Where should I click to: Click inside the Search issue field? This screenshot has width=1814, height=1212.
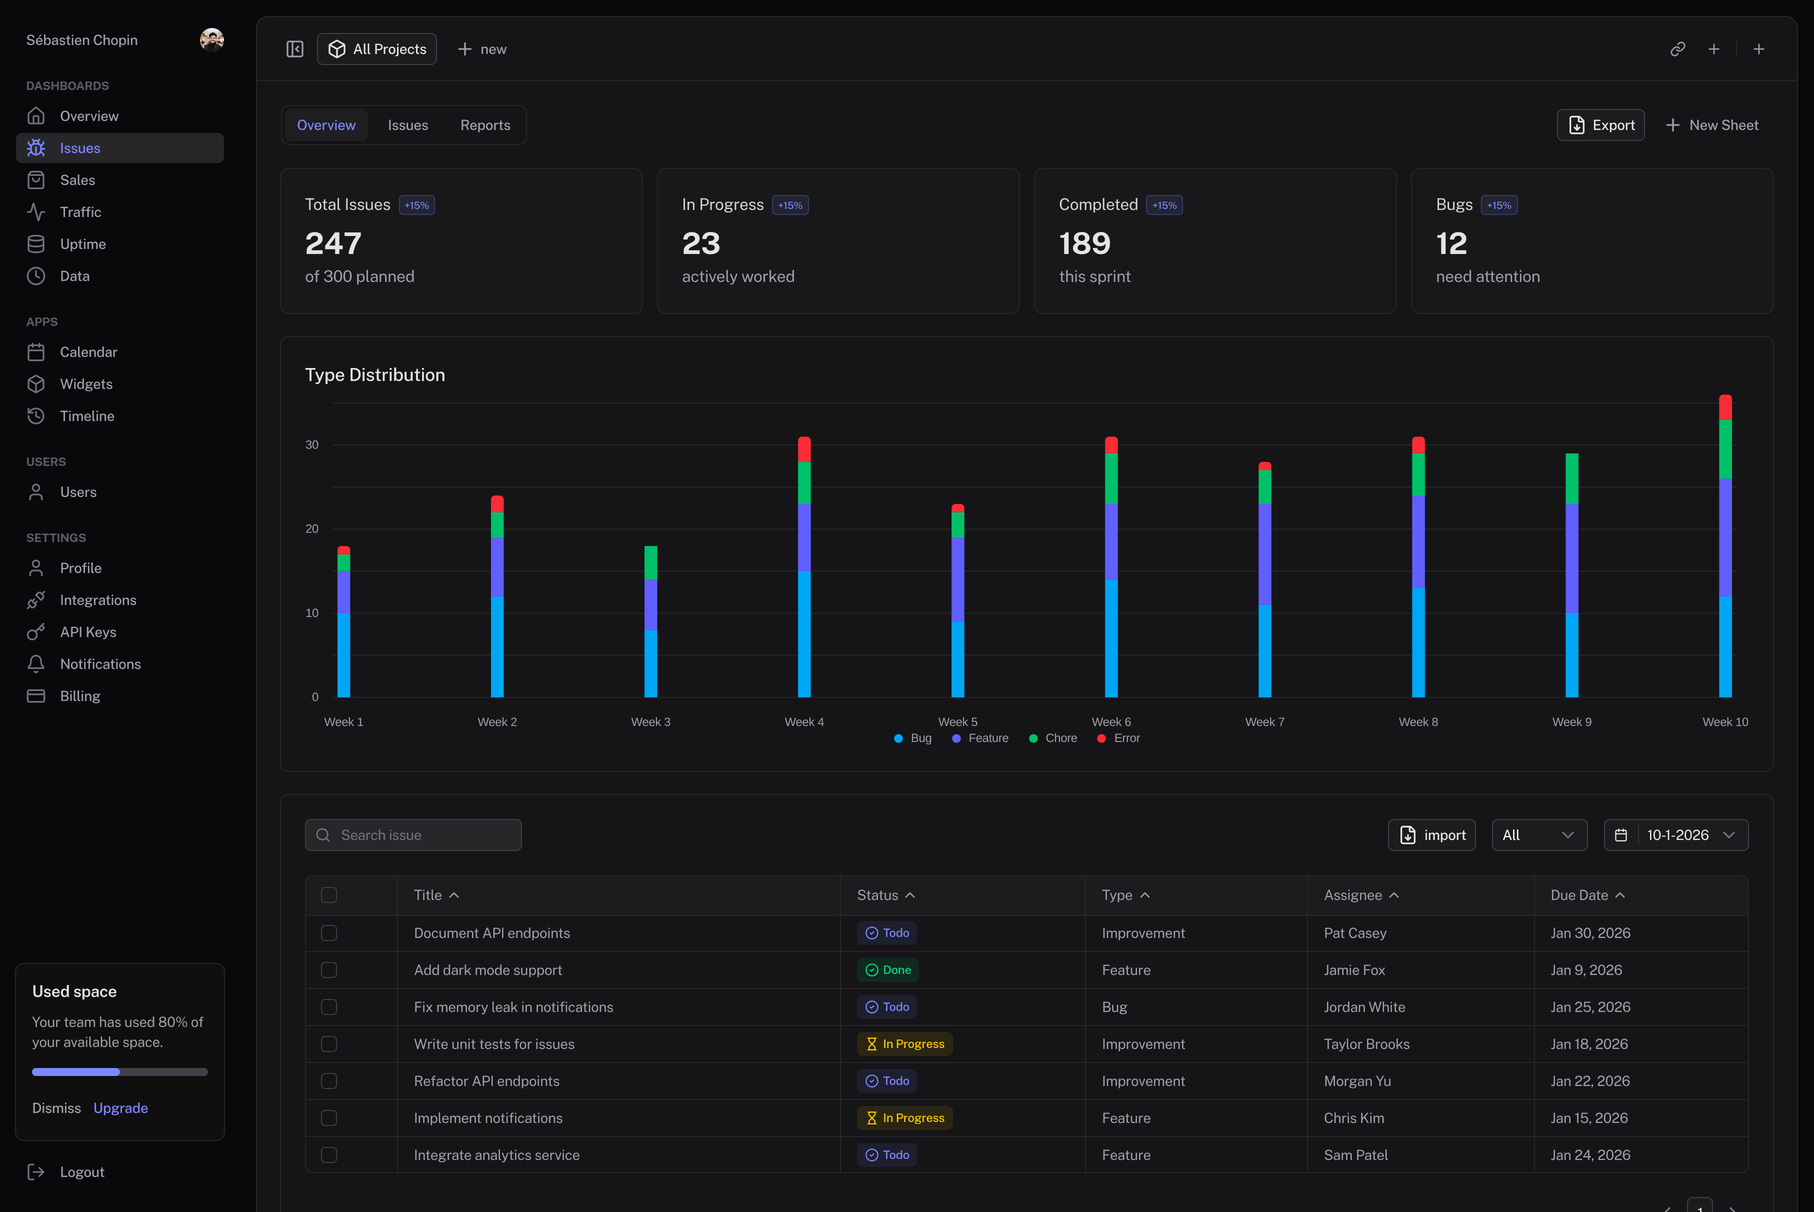point(412,834)
